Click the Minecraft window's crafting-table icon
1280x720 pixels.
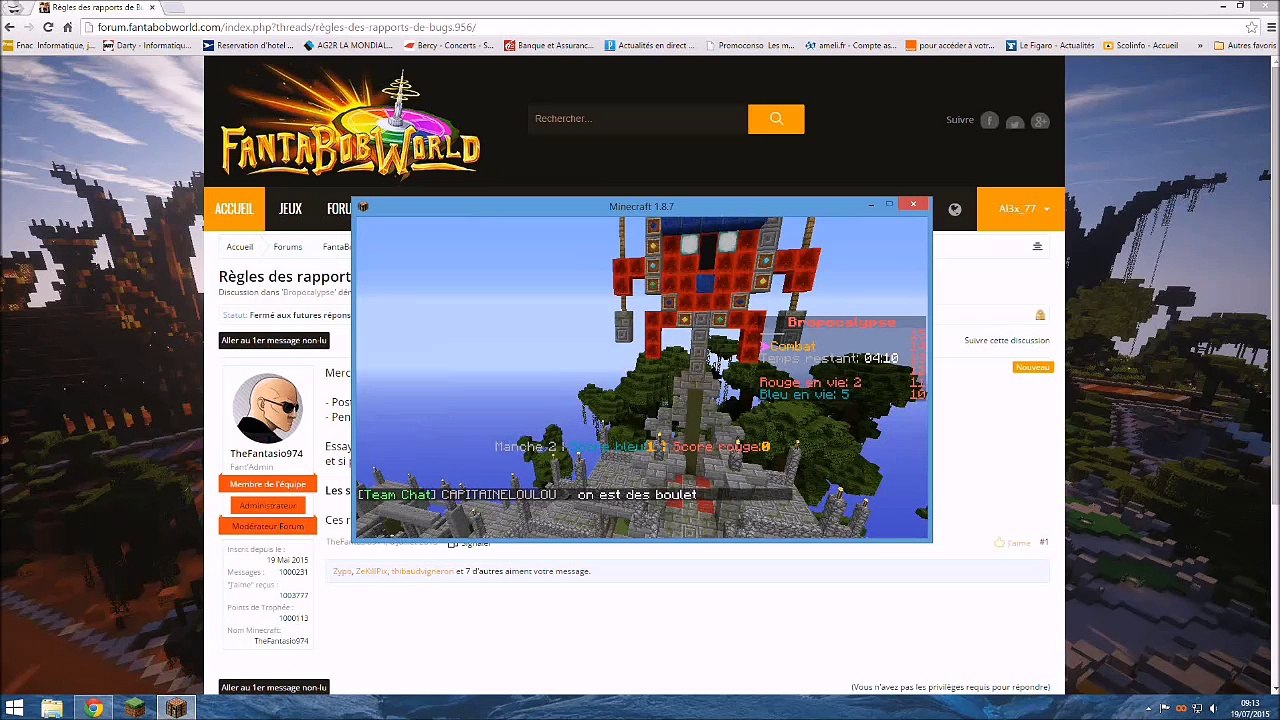coord(363,207)
